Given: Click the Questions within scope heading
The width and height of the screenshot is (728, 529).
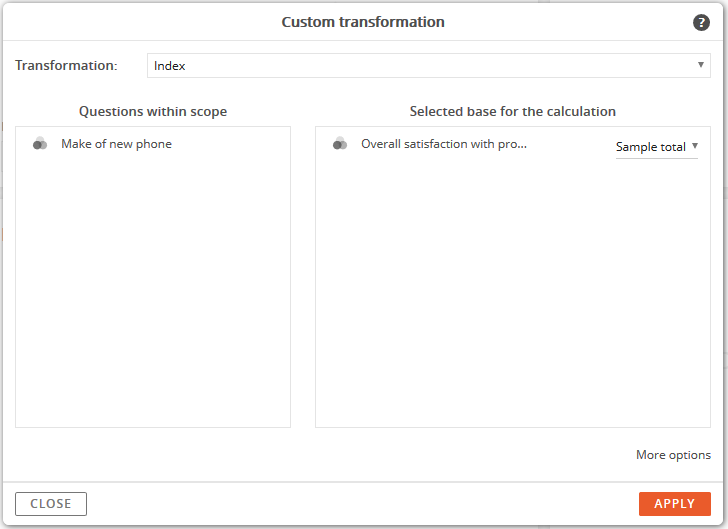Looking at the screenshot, I should [153, 111].
